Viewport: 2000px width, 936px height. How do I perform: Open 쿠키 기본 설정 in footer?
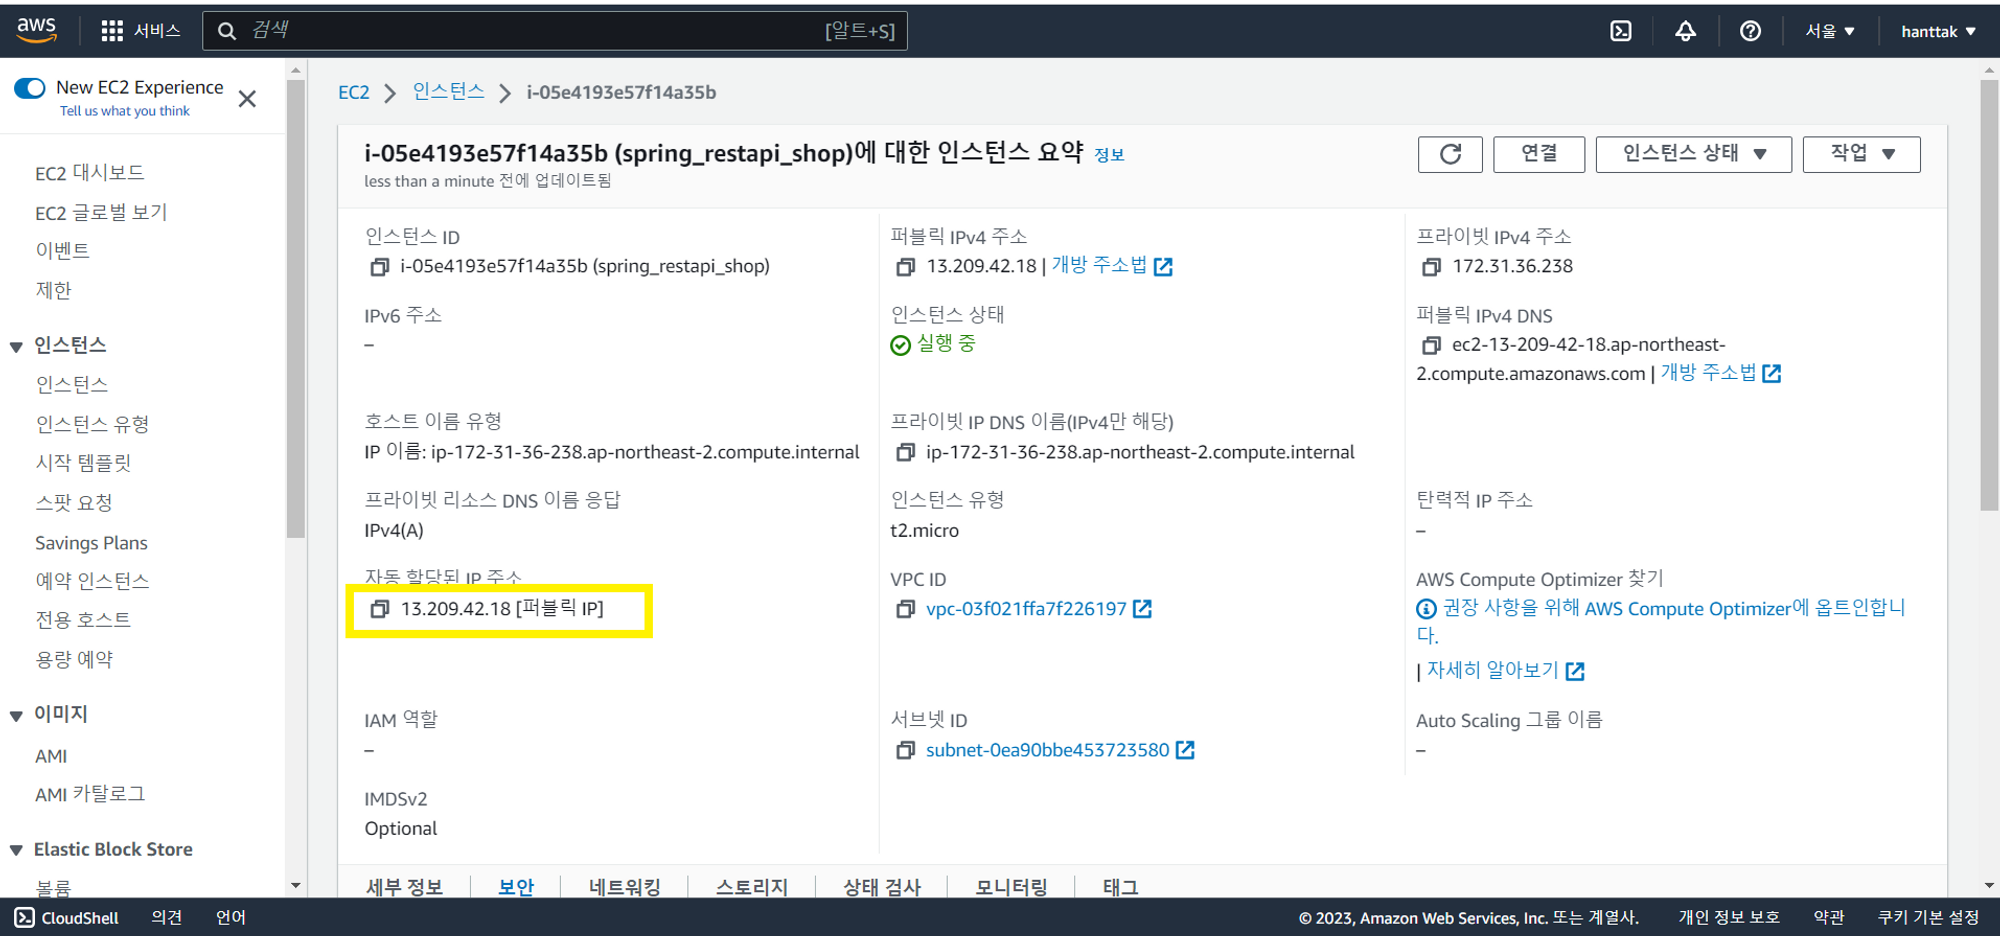point(1928,917)
